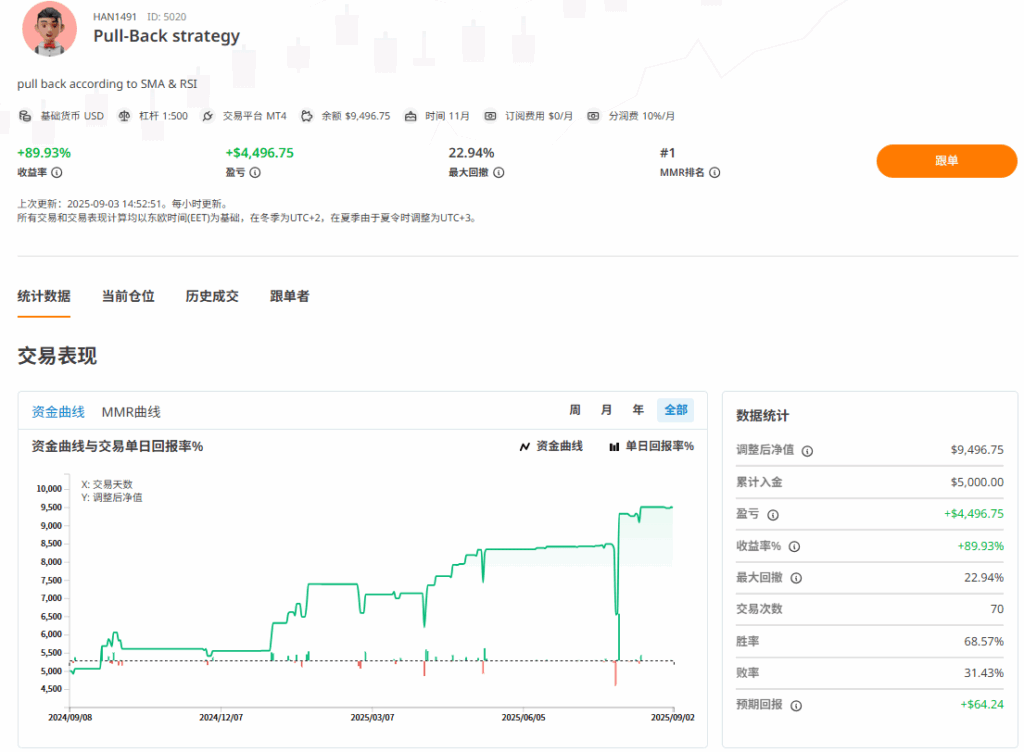The image size is (1024, 752).
Task: Open the 跟单者 tab
Action: pyautogui.click(x=289, y=296)
